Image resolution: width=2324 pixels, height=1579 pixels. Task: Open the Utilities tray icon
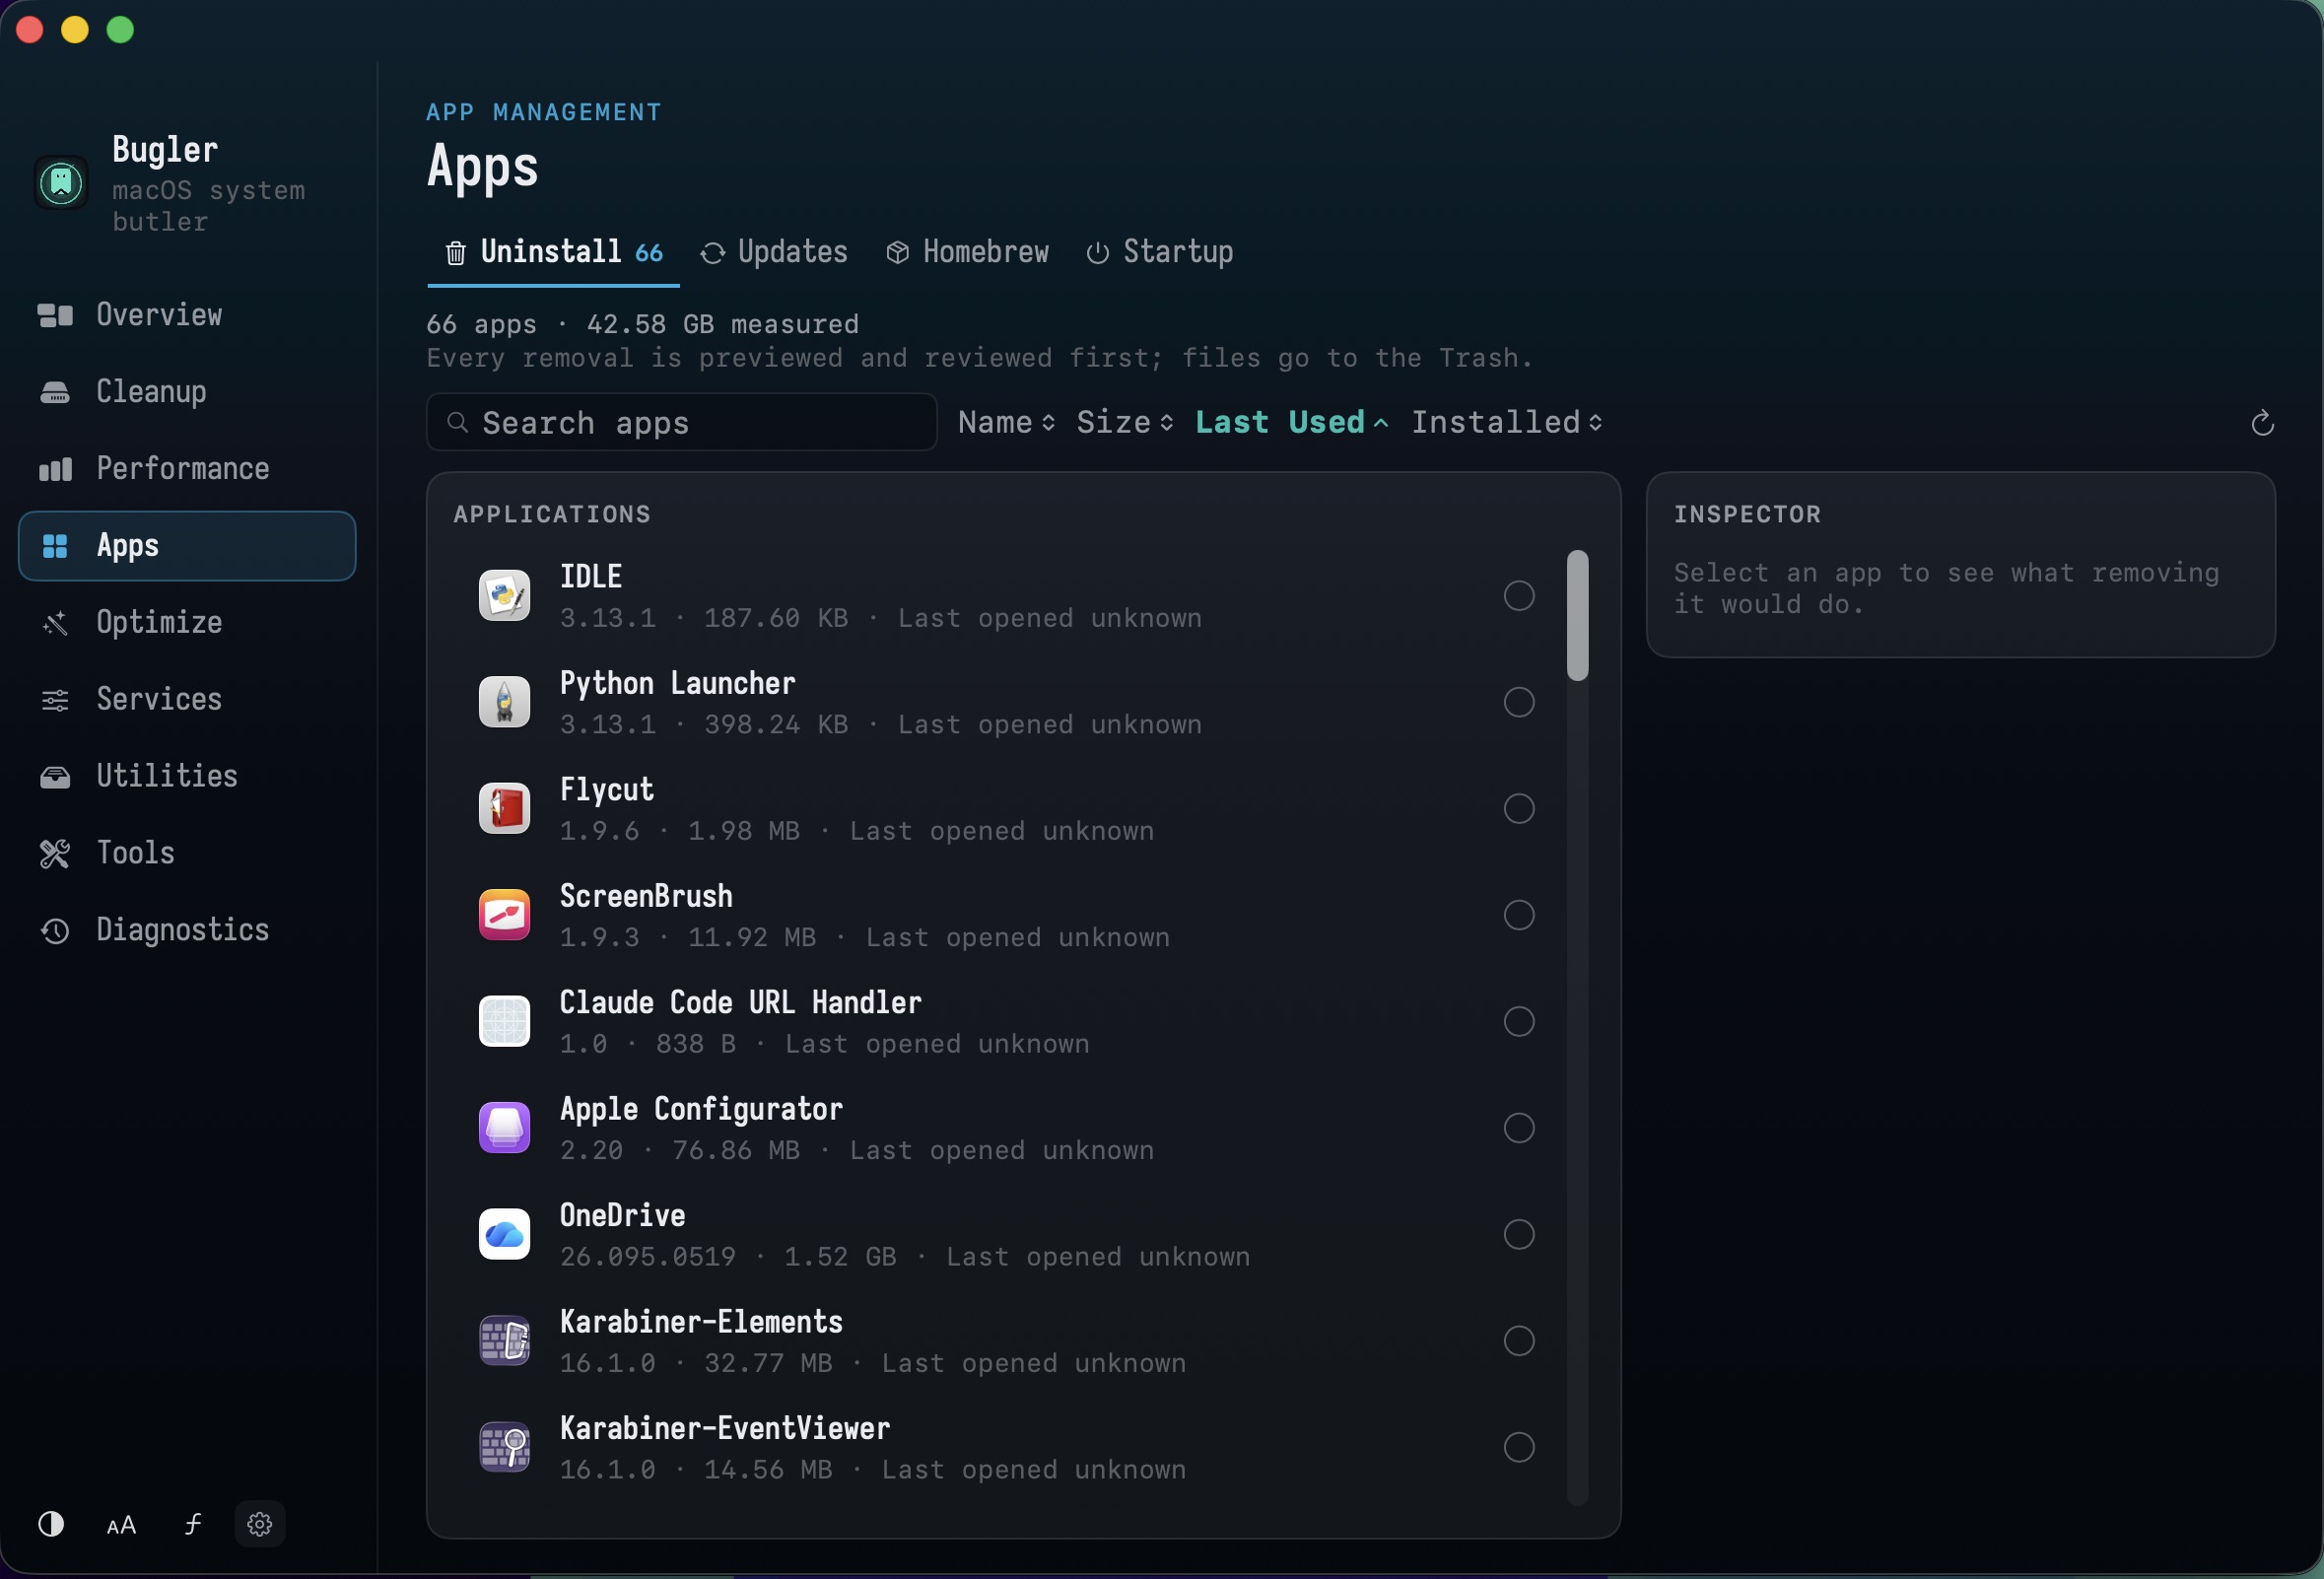55,777
